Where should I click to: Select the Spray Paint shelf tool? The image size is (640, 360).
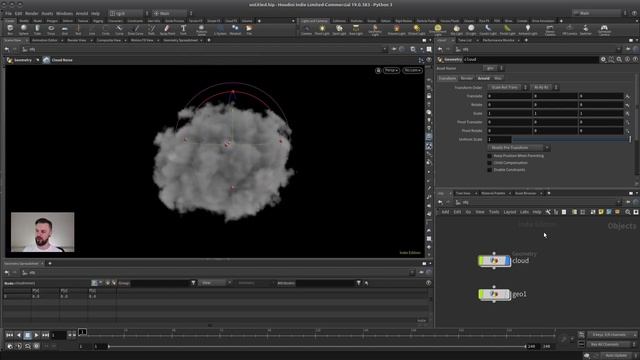(x=167, y=29)
